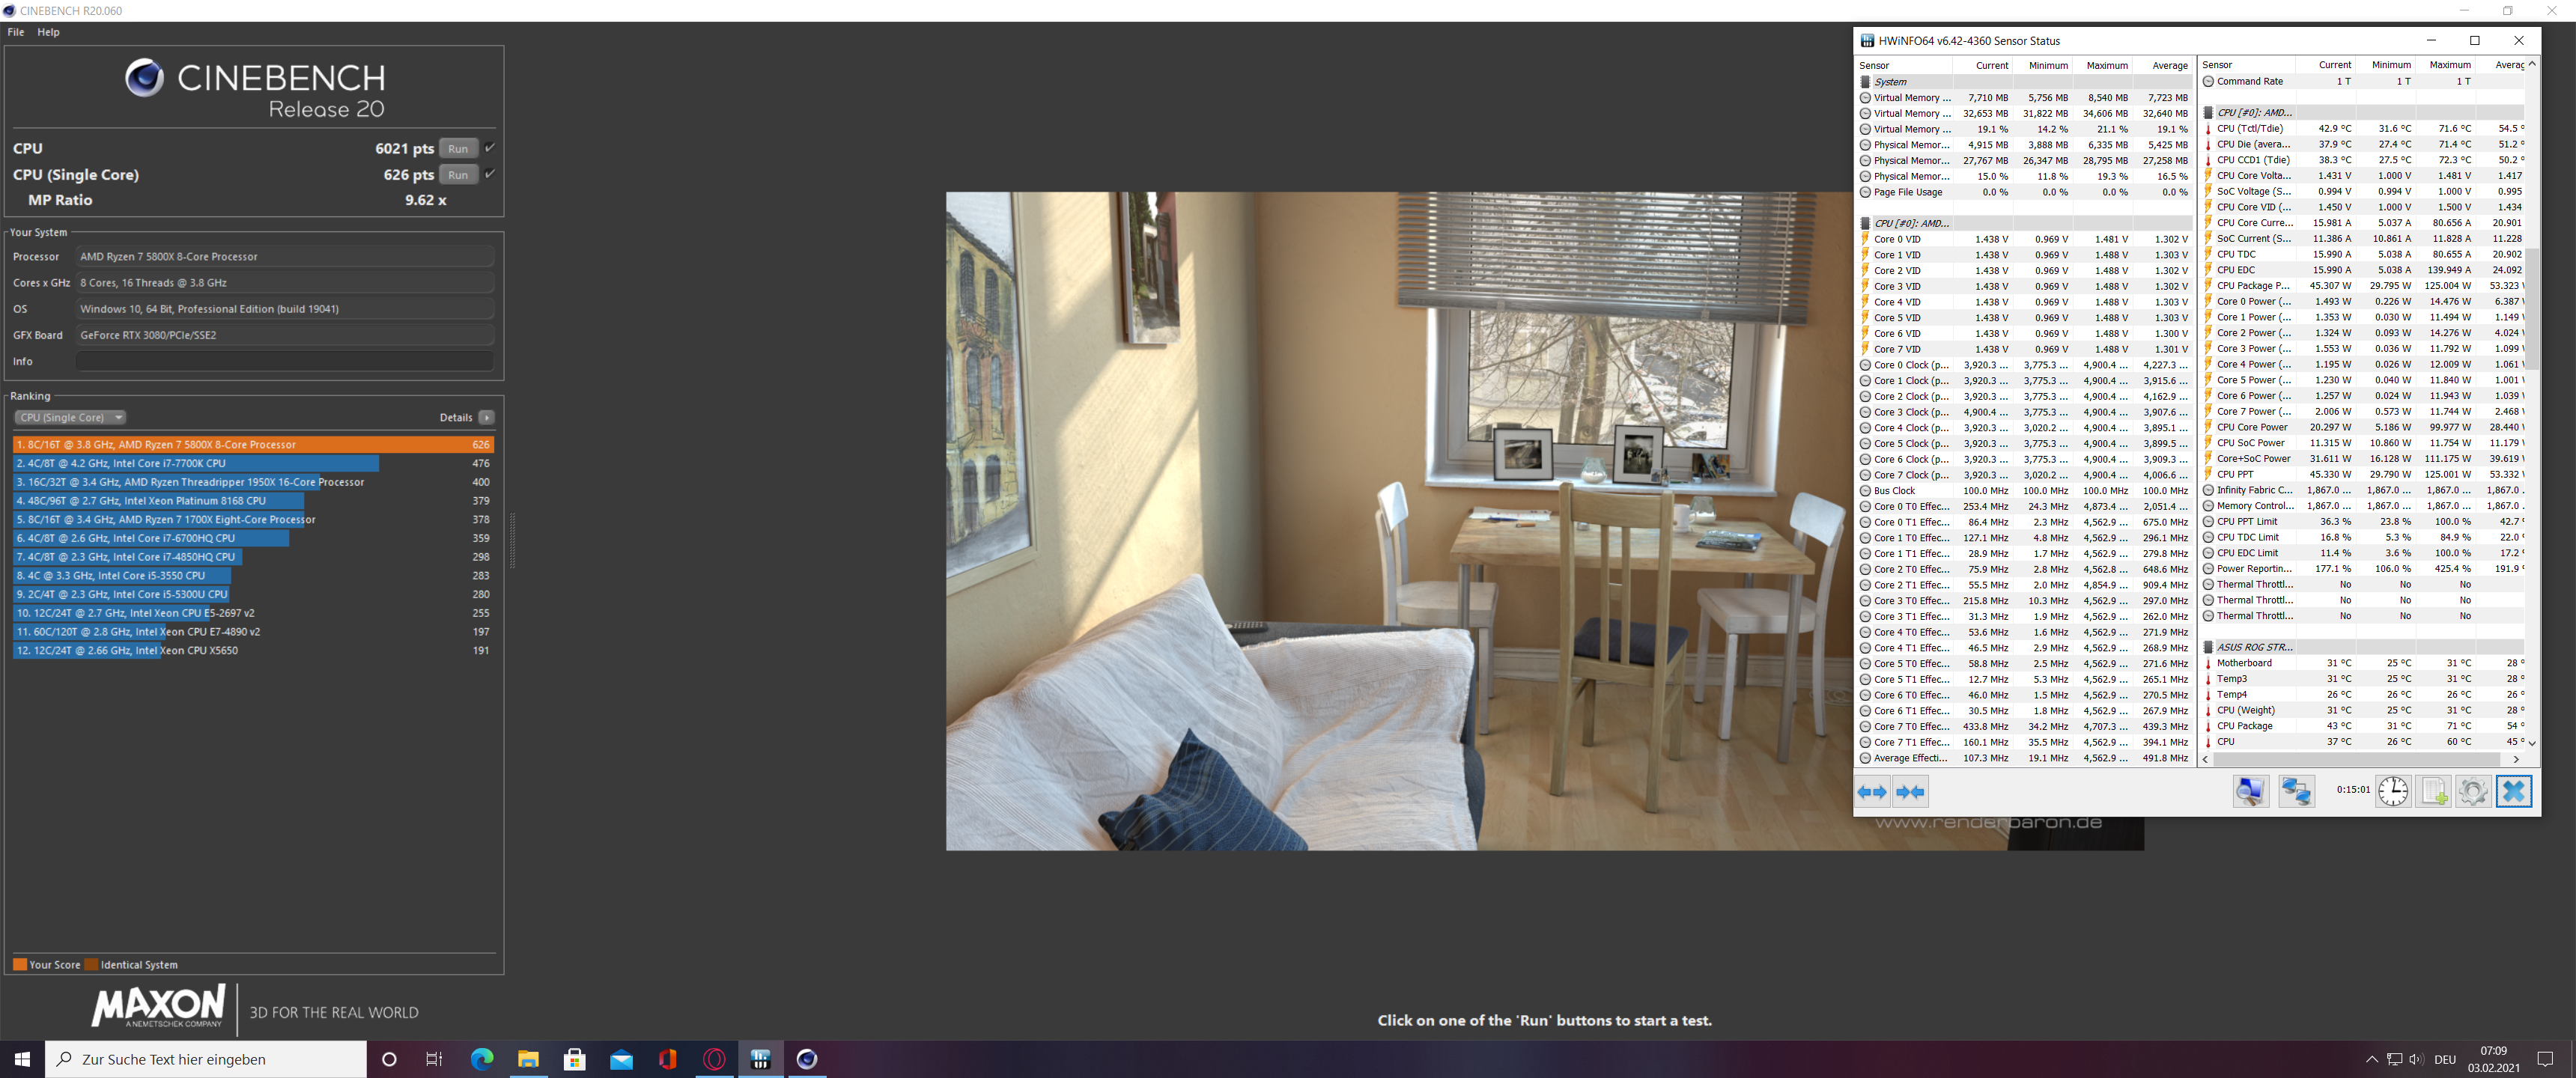Viewport: 2576px width, 1078px height.
Task: Open HWiNFO sensor settings gear icon
Action: 2473,791
